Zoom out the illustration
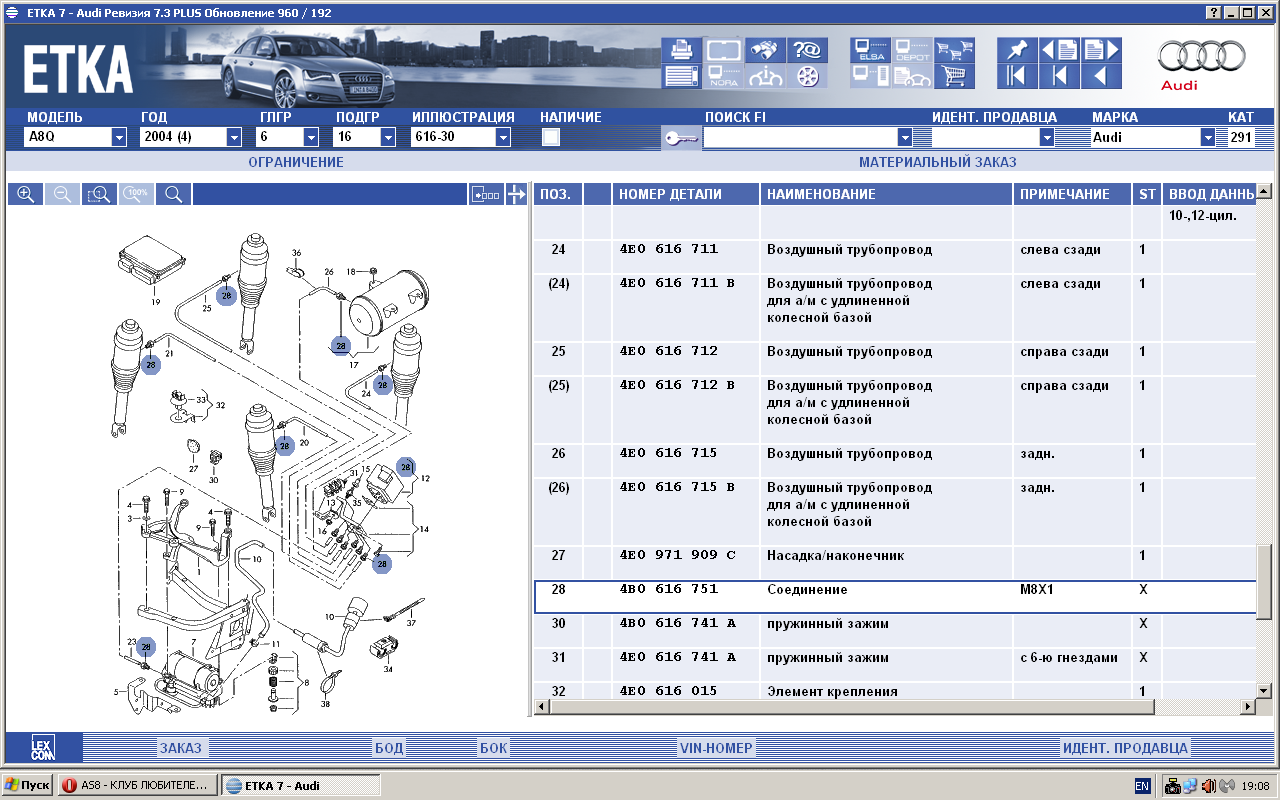Image resolution: width=1280 pixels, height=800 pixels. (62, 194)
